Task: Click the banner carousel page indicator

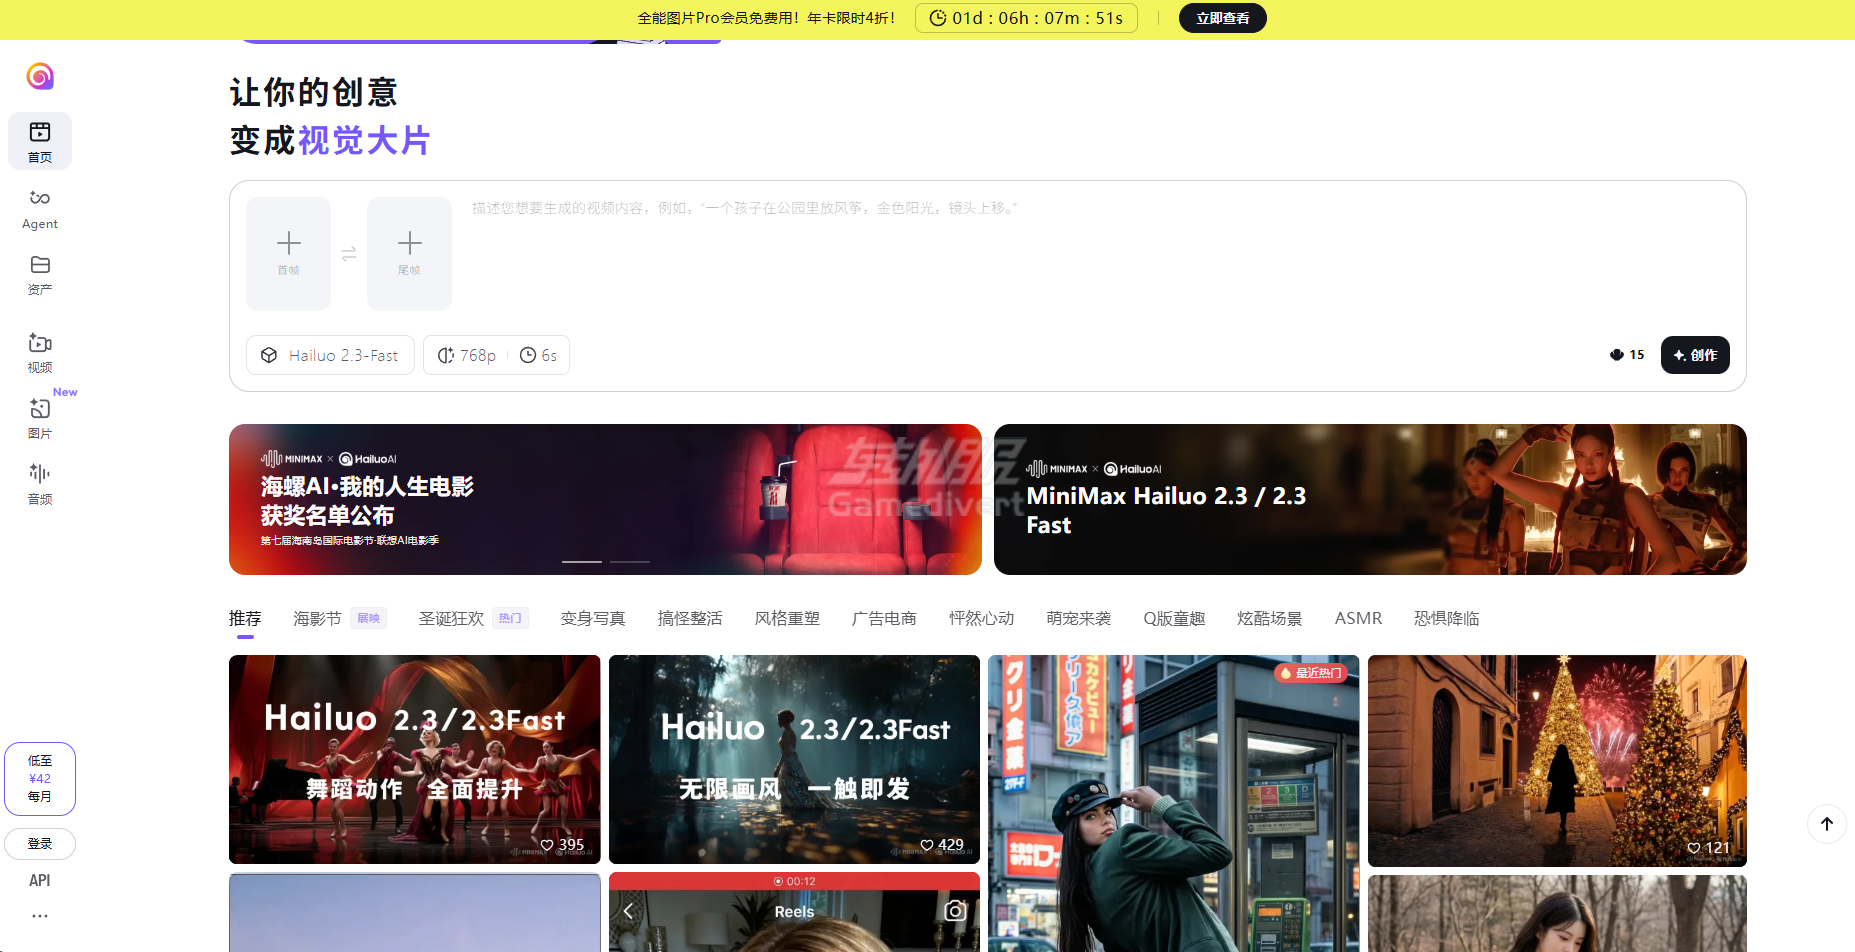Action: tap(582, 562)
